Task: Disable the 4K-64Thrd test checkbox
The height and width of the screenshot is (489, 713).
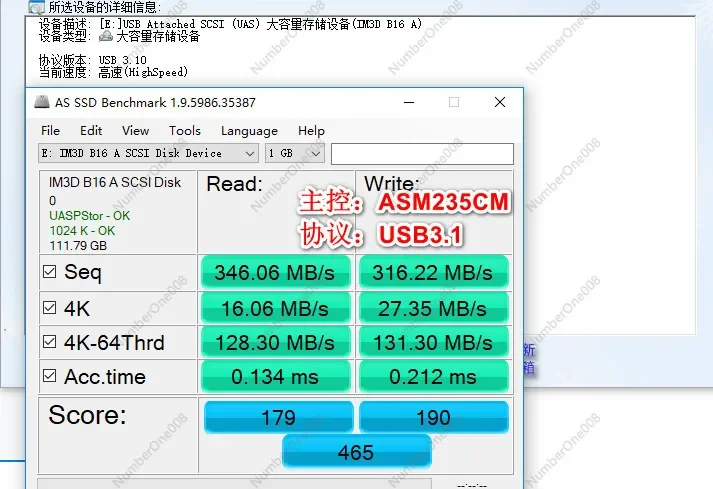Action: (x=50, y=342)
